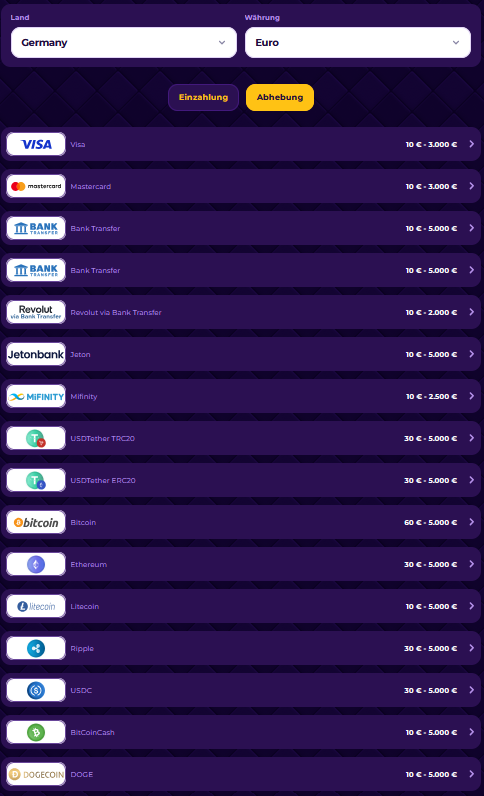Switch to the Einzahlung tab
This screenshot has width=484, height=796.
click(203, 97)
